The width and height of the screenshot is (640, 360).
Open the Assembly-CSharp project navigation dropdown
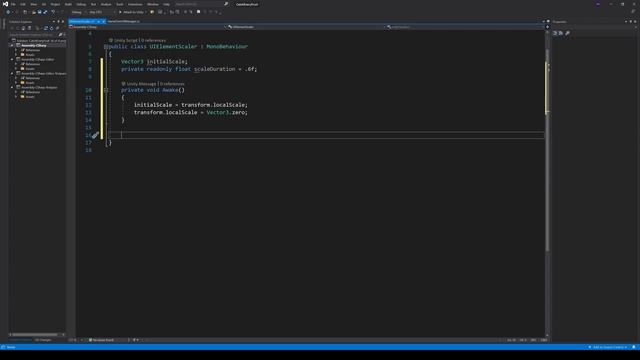147,27
